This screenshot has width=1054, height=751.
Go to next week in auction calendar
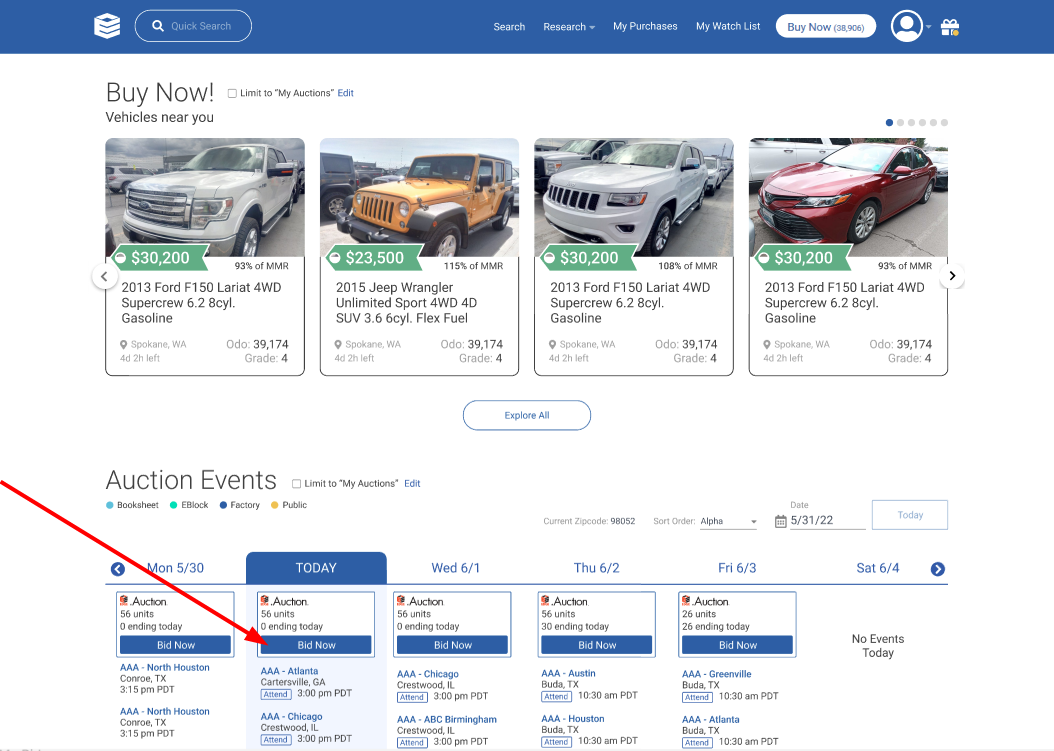click(x=938, y=569)
